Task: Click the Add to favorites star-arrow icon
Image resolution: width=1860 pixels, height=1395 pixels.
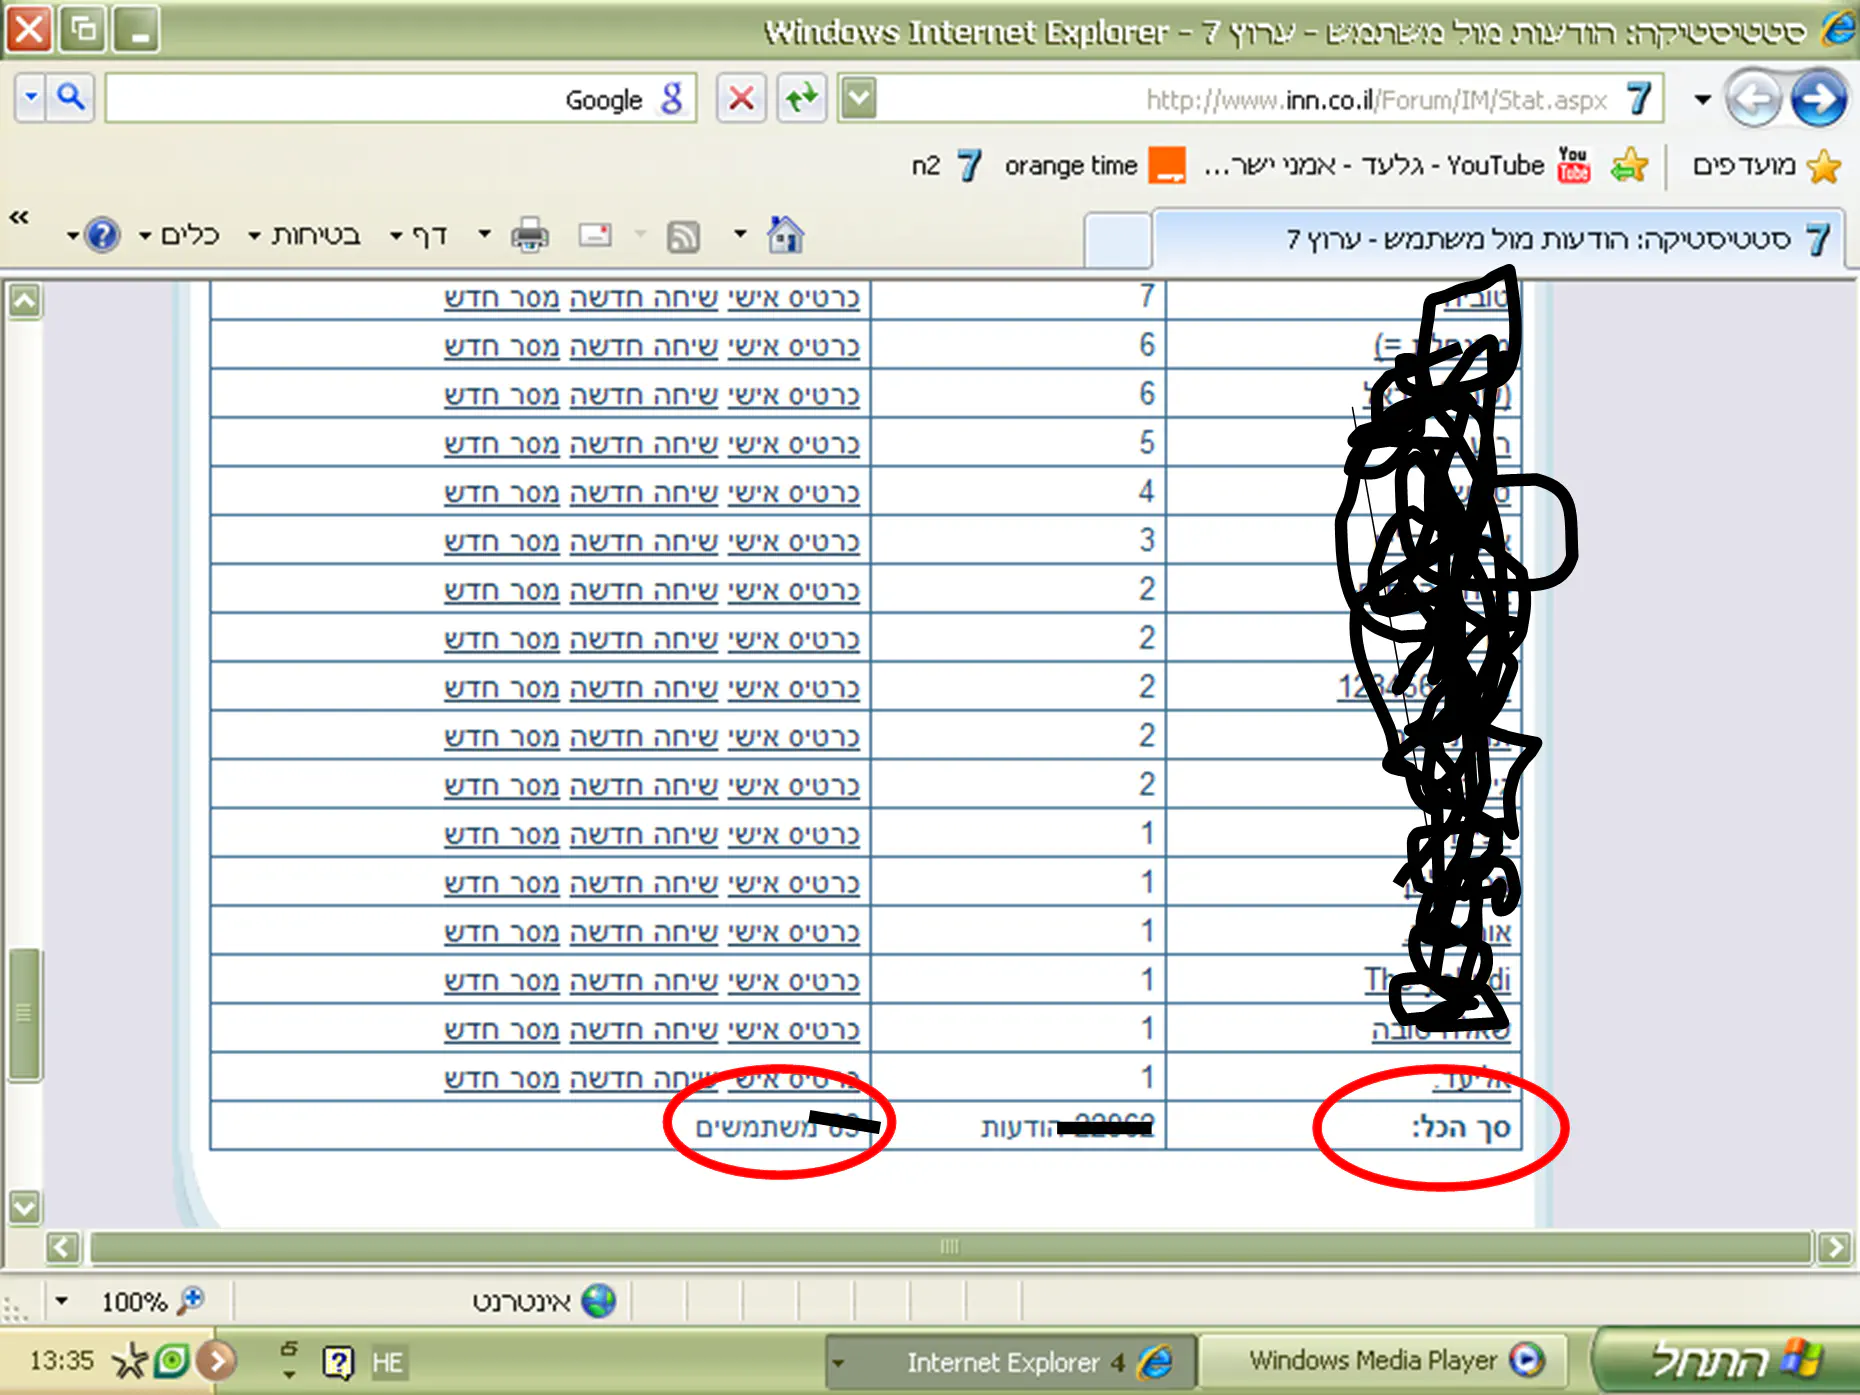Action: coord(1629,166)
